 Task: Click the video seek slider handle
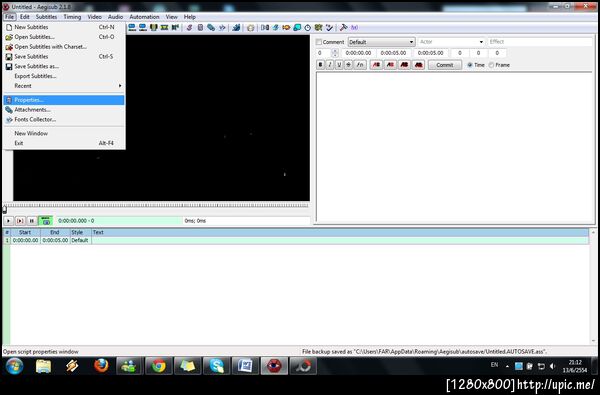[x=5, y=209]
